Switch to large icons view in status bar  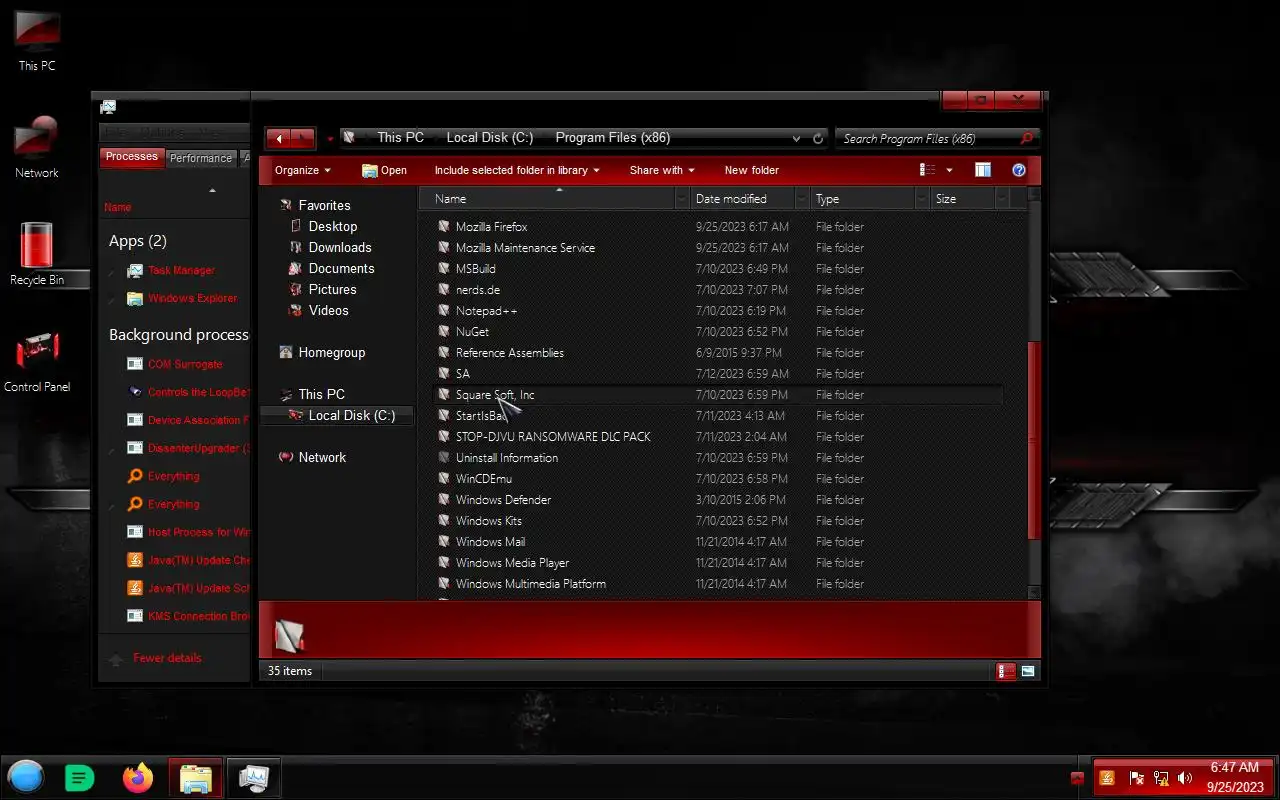tap(1028, 671)
